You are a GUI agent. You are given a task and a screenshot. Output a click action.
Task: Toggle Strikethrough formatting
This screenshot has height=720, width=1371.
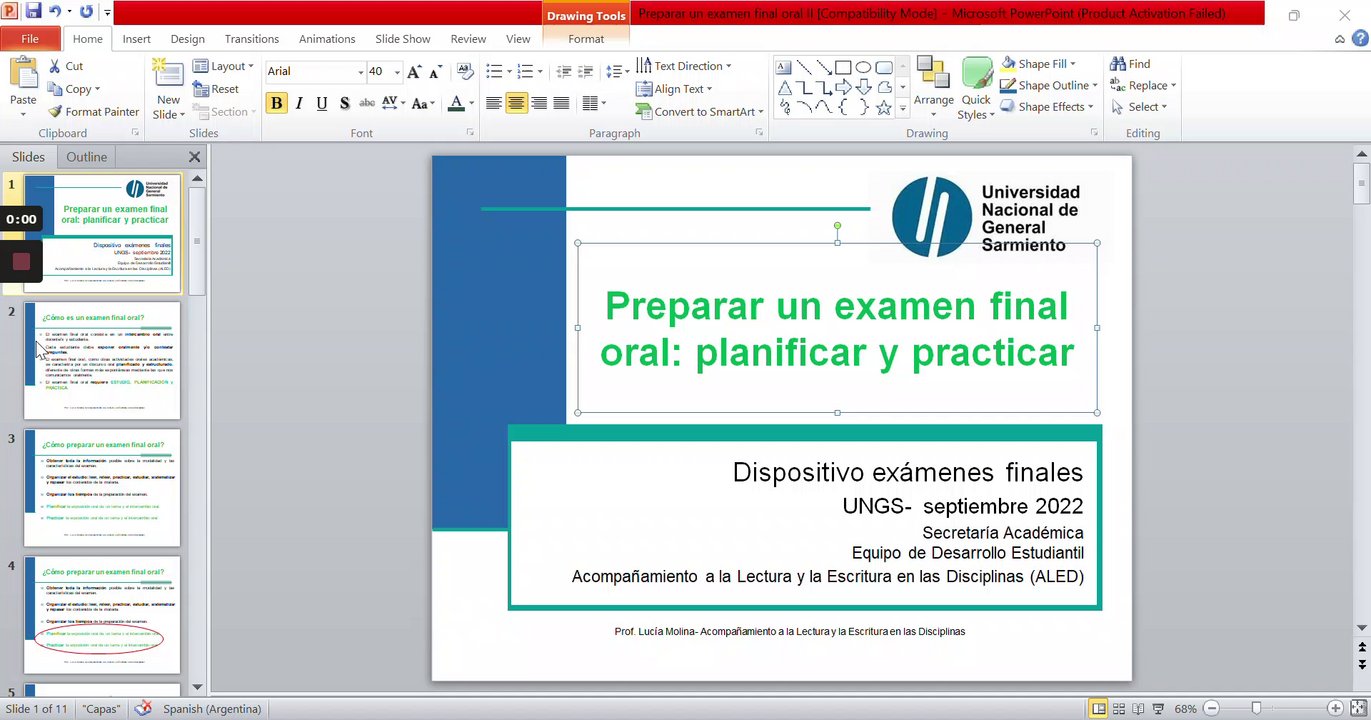(366, 103)
